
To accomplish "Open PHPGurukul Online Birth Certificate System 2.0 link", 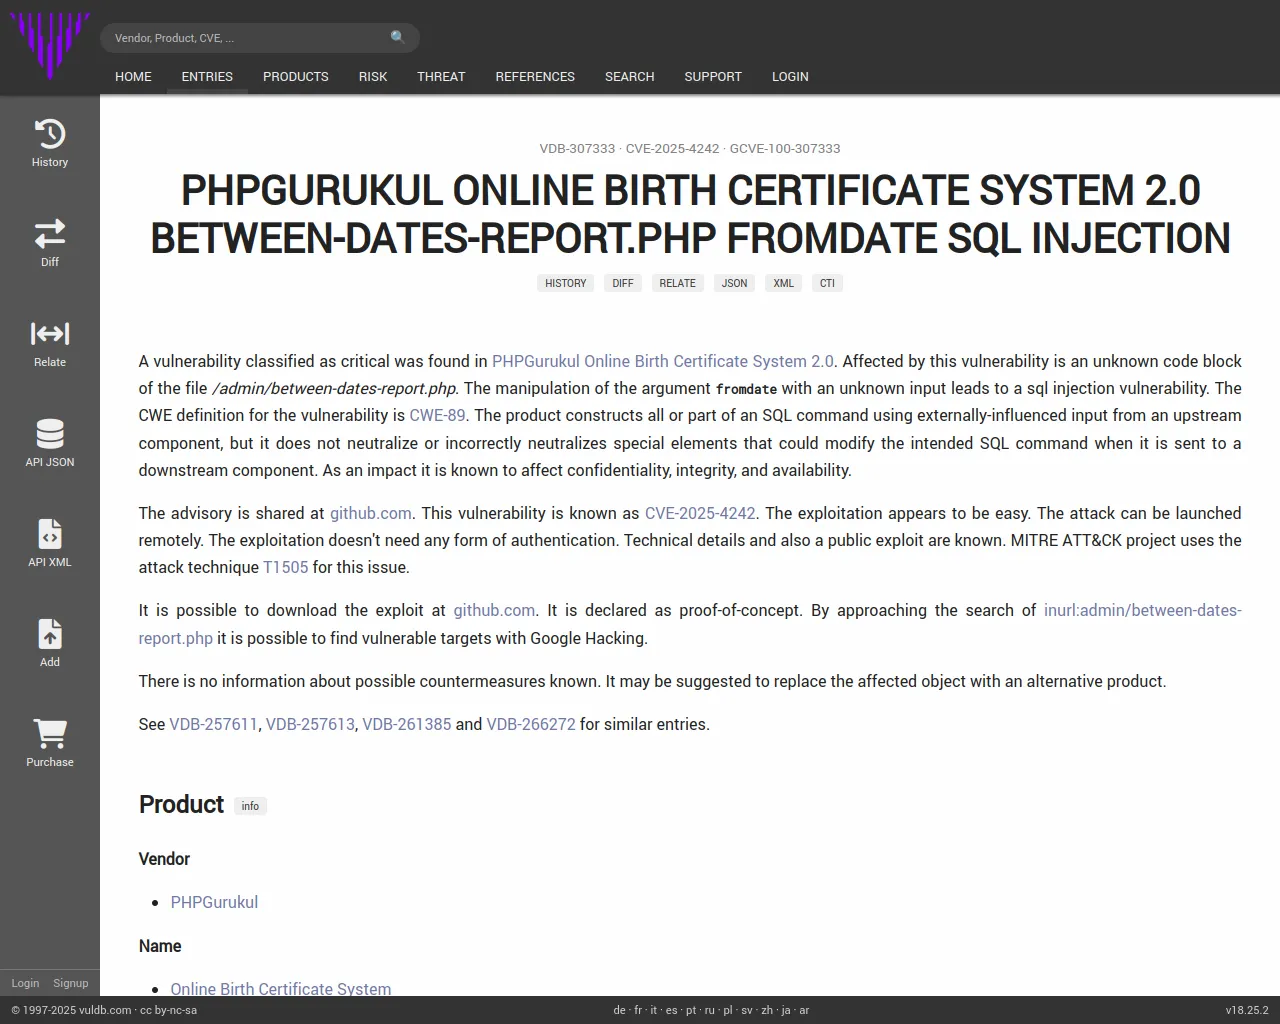I will [x=662, y=361].
